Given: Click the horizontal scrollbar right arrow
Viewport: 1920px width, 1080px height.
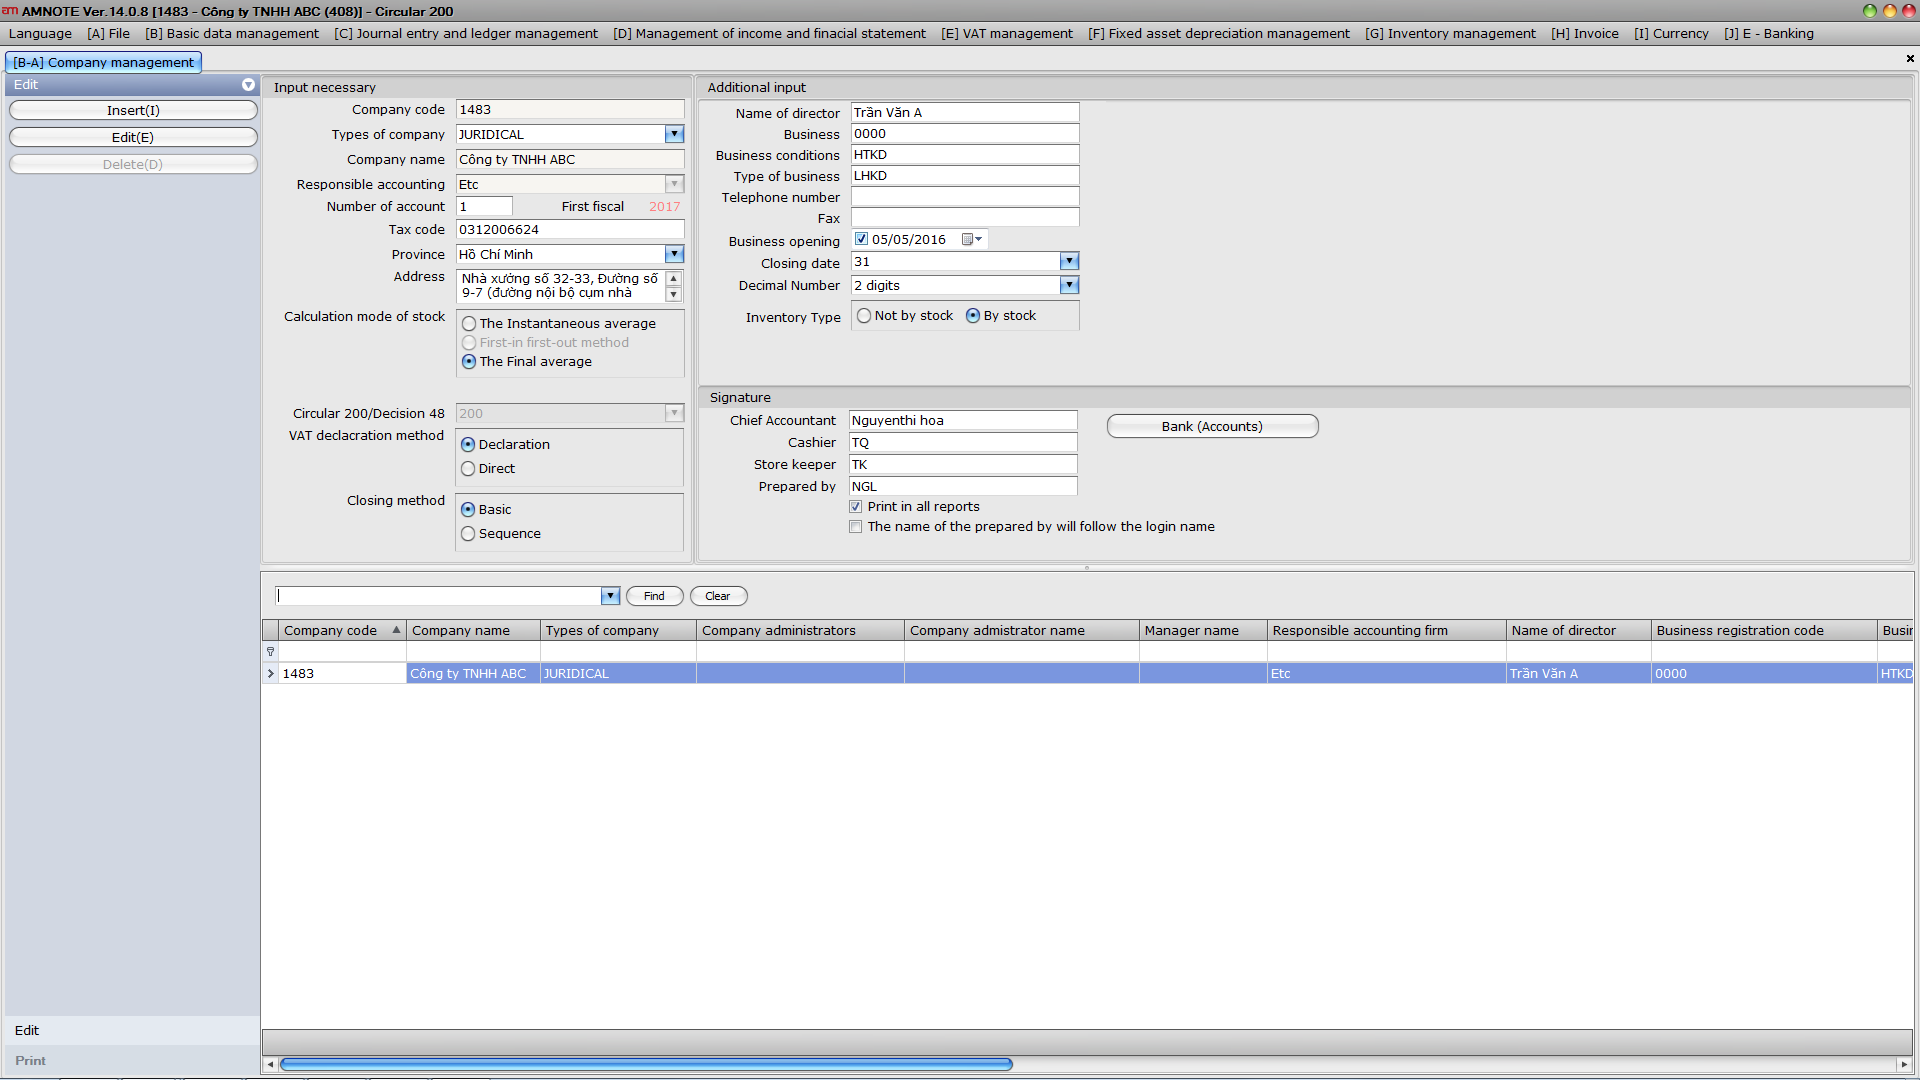Looking at the screenshot, I should click(x=1903, y=1065).
